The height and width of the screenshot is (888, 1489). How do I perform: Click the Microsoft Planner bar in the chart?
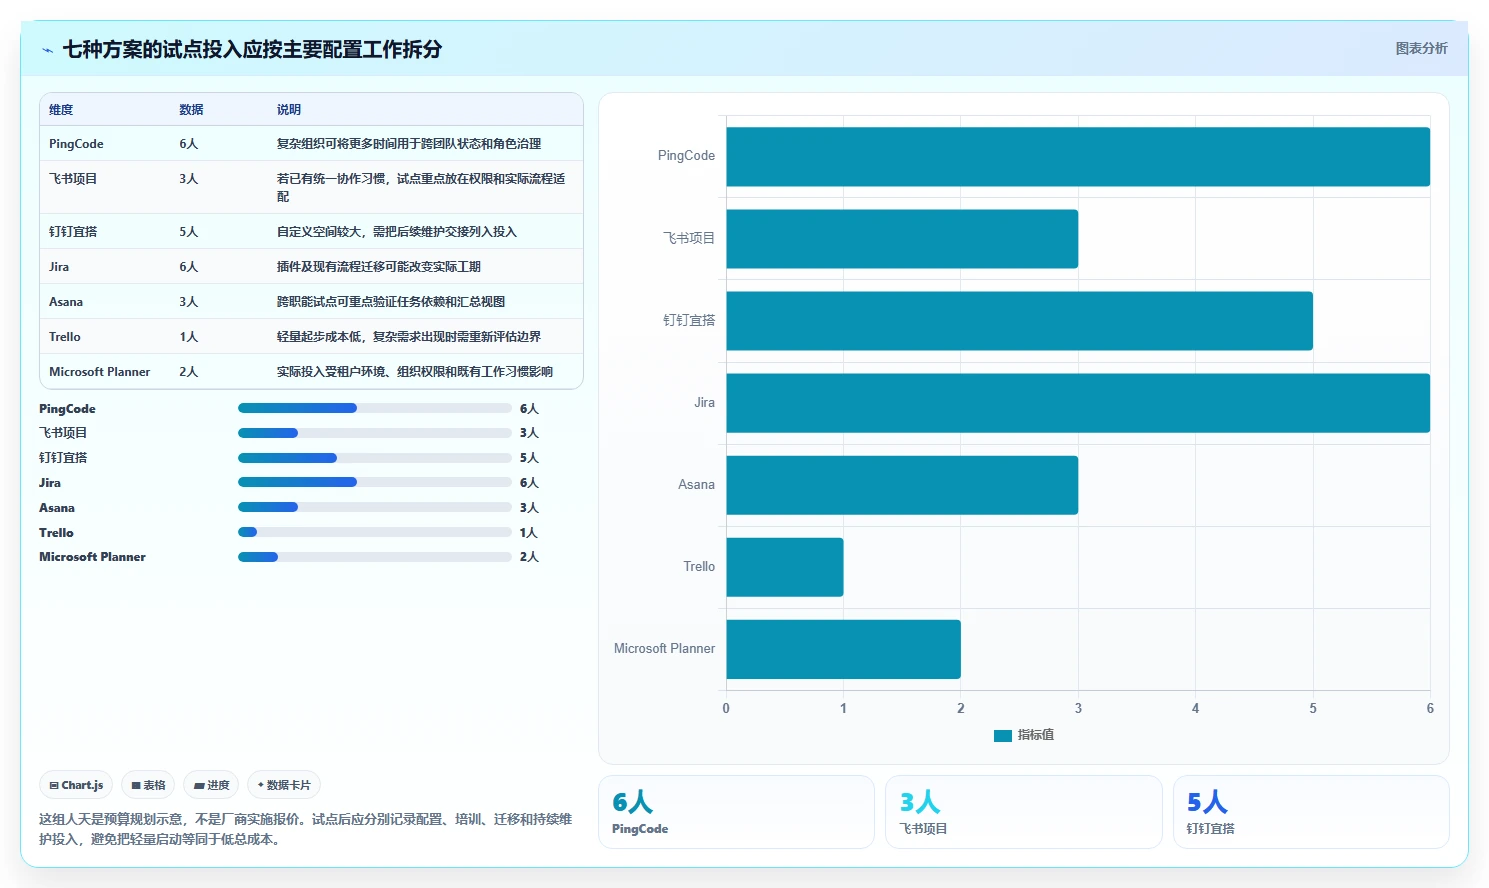[843, 649]
